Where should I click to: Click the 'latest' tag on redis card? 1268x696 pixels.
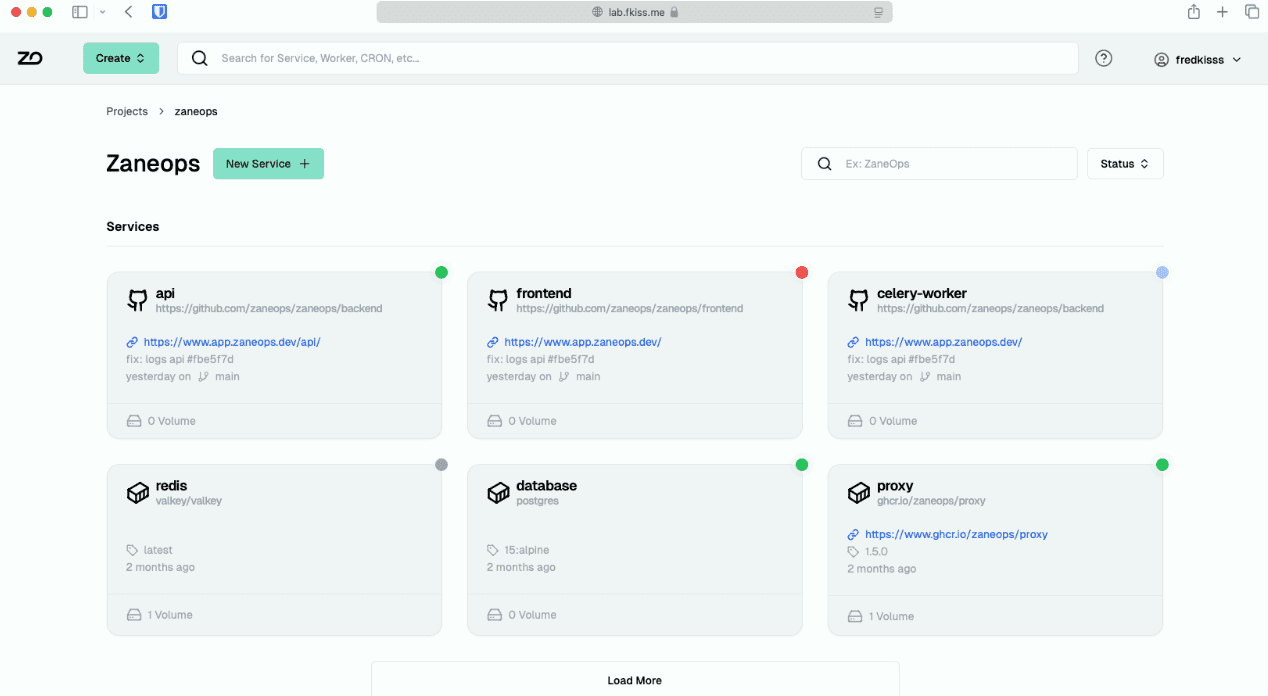158,550
